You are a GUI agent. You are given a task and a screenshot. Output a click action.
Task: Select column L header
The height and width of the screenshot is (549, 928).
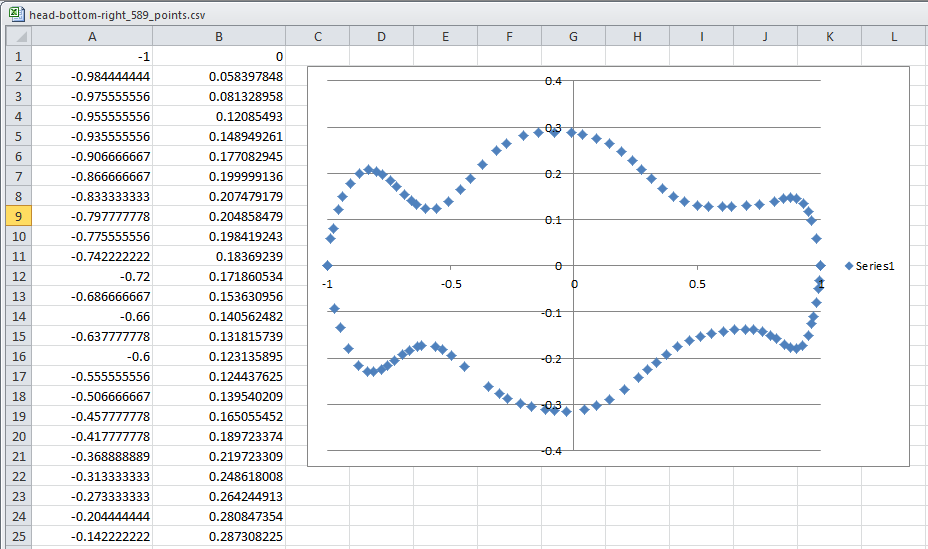pyautogui.click(x=894, y=37)
